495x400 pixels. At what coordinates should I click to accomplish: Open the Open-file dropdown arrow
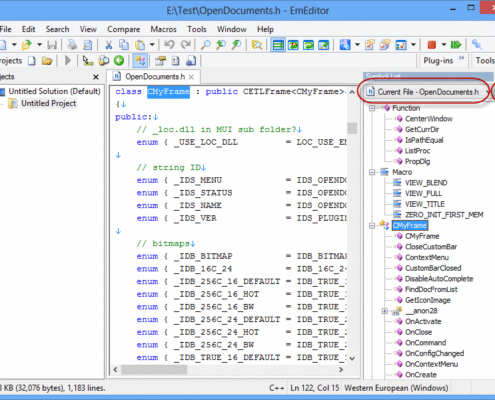39,44
